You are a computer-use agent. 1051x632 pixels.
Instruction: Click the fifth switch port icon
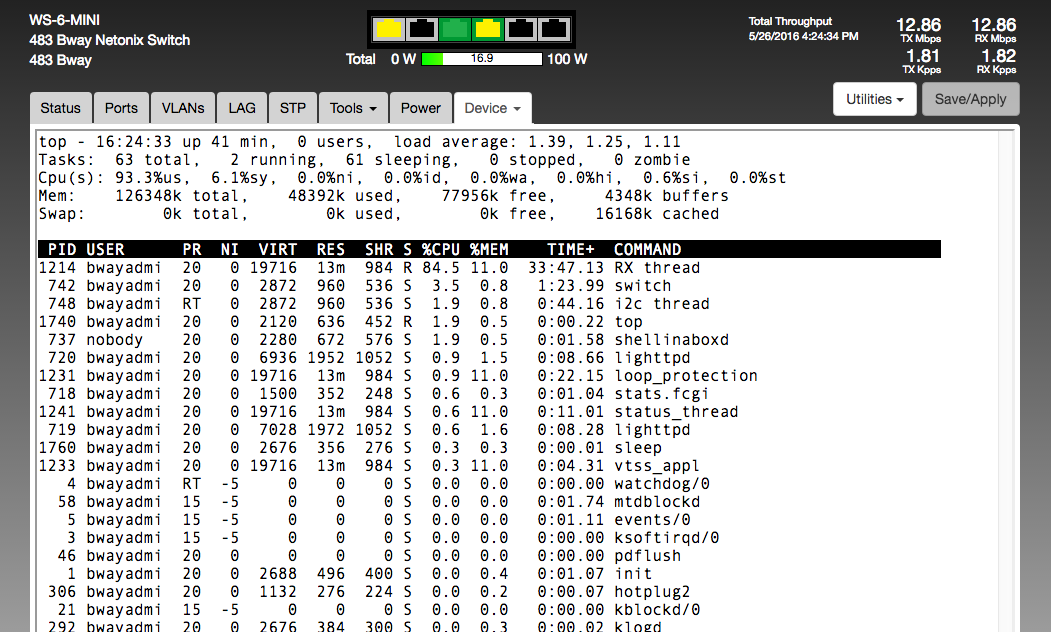tap(521, 29)
